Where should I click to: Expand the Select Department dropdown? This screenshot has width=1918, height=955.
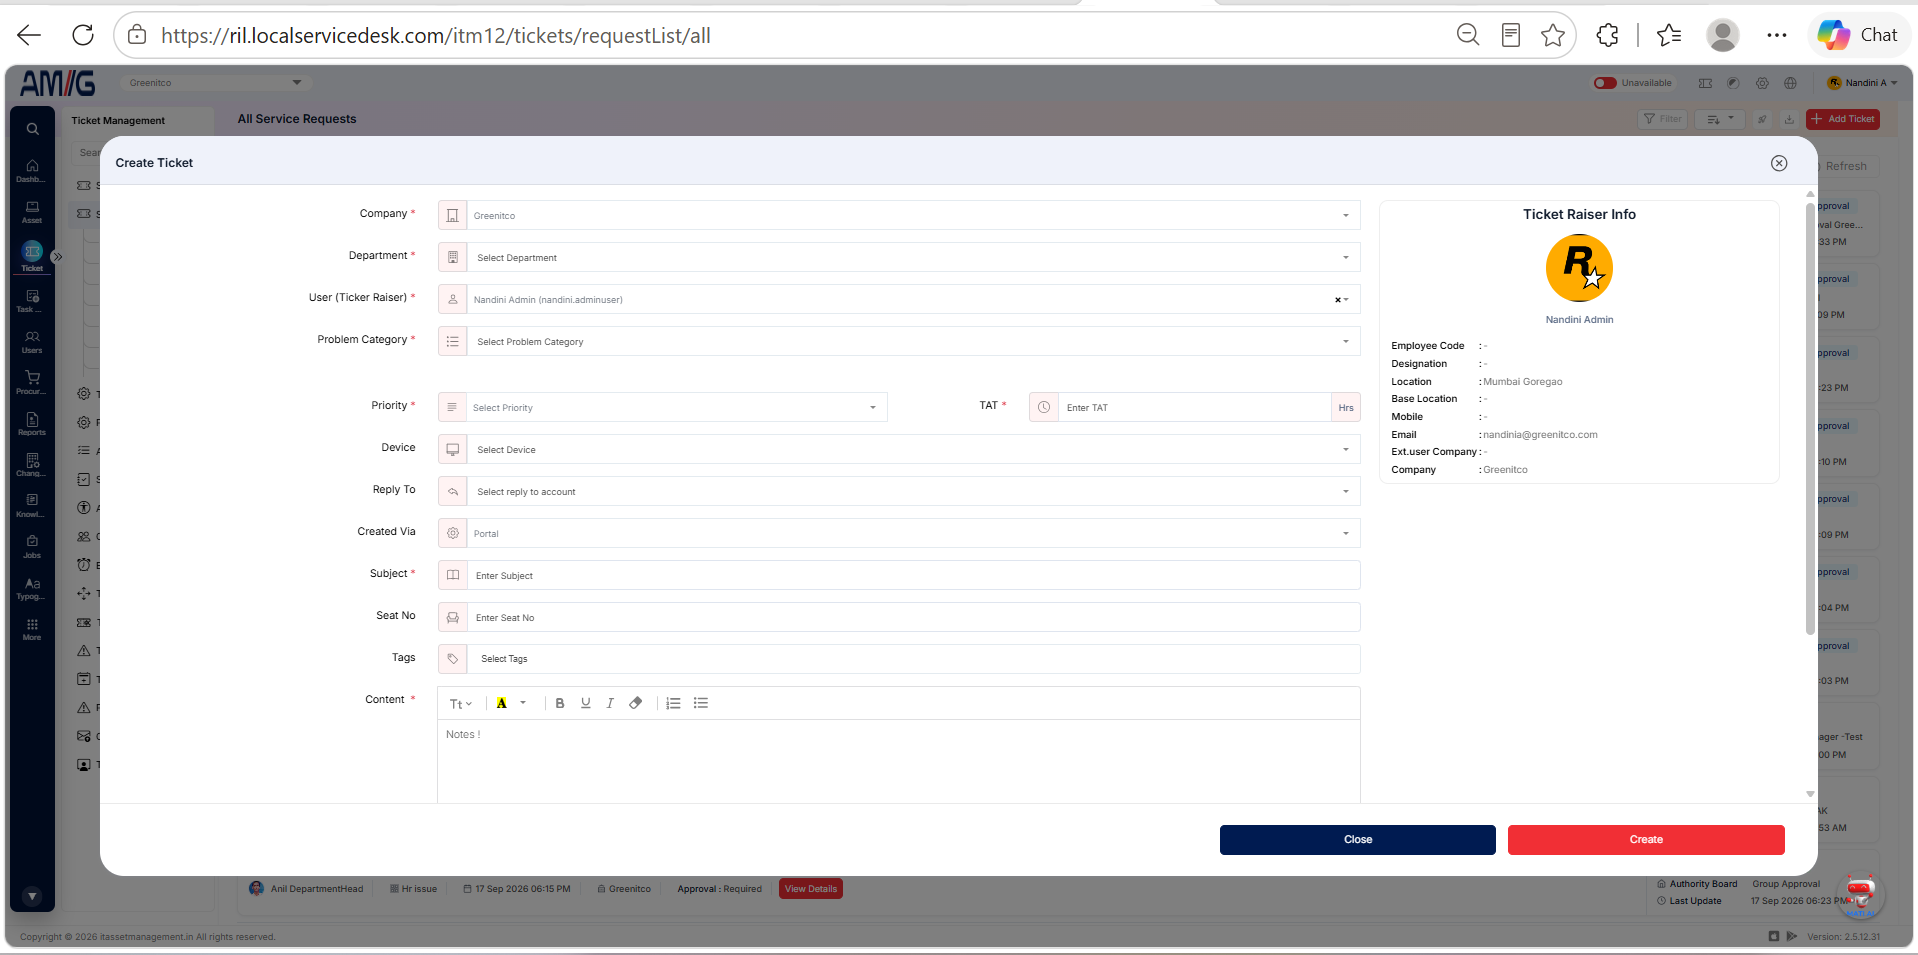(x=899, y=257)
